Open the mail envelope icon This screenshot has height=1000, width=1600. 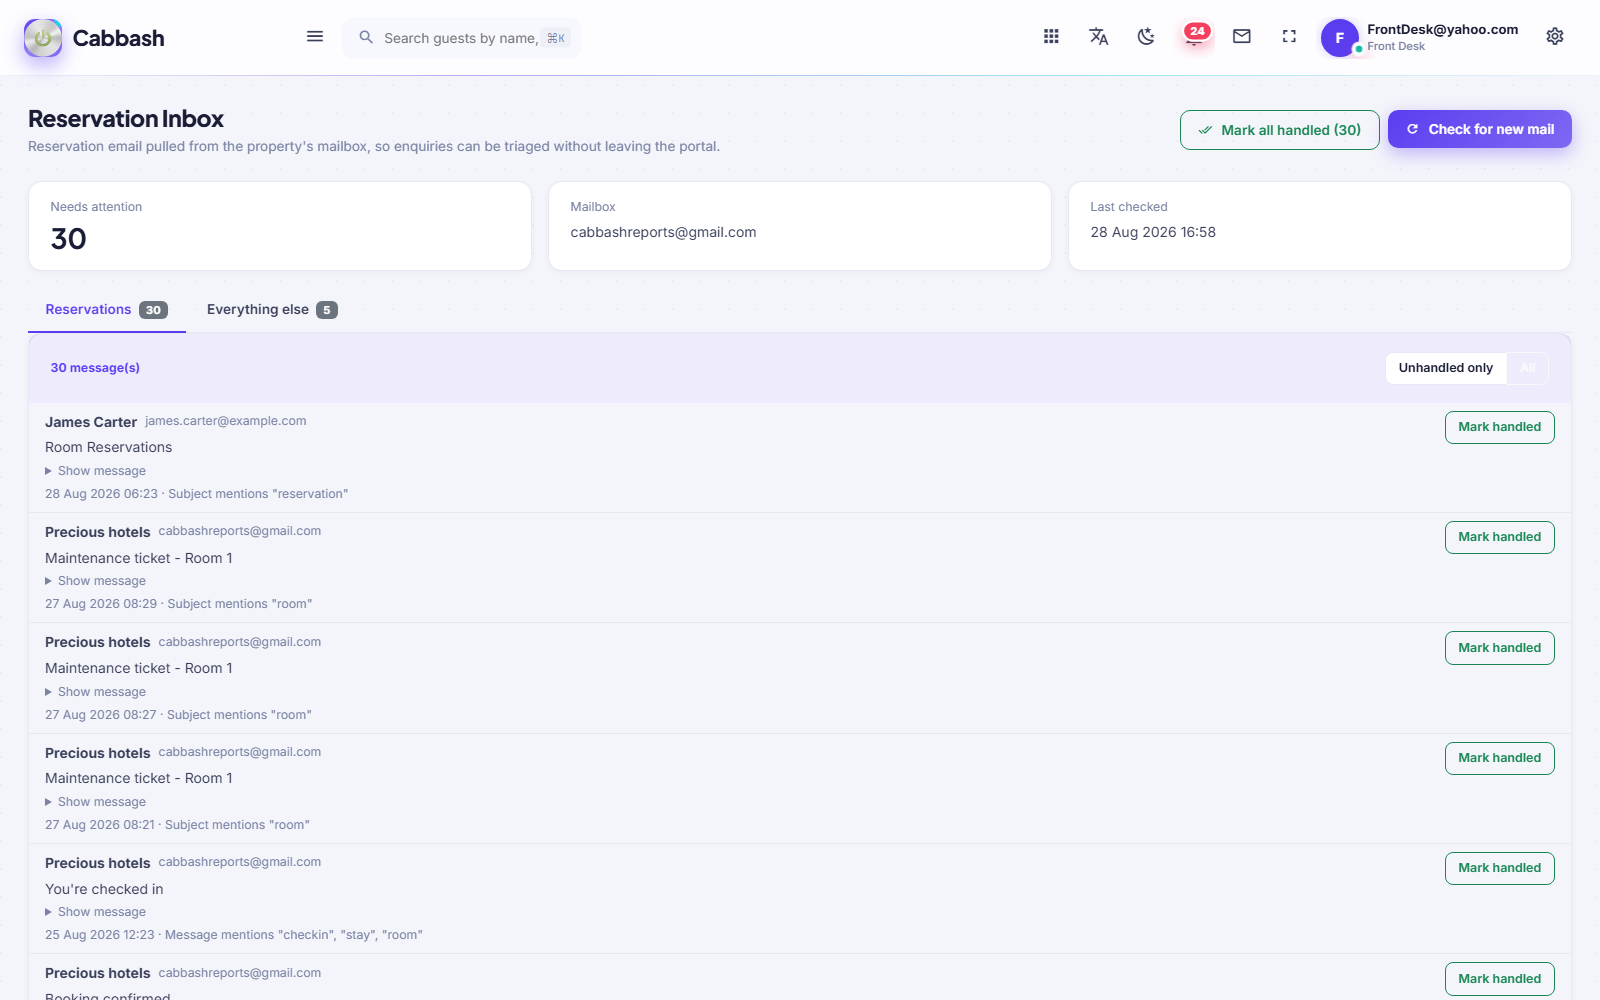point(1242,37)
